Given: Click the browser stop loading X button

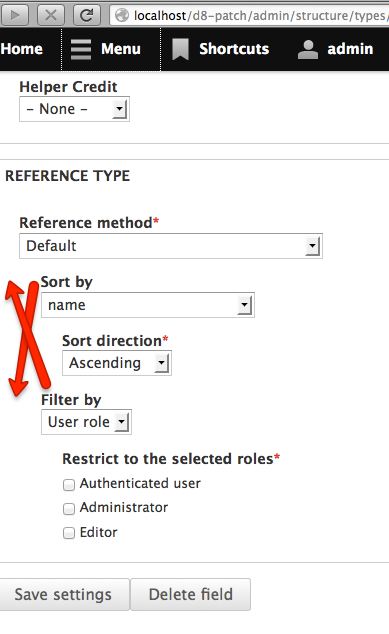Looking at the screenshot, I should point(51,15).
